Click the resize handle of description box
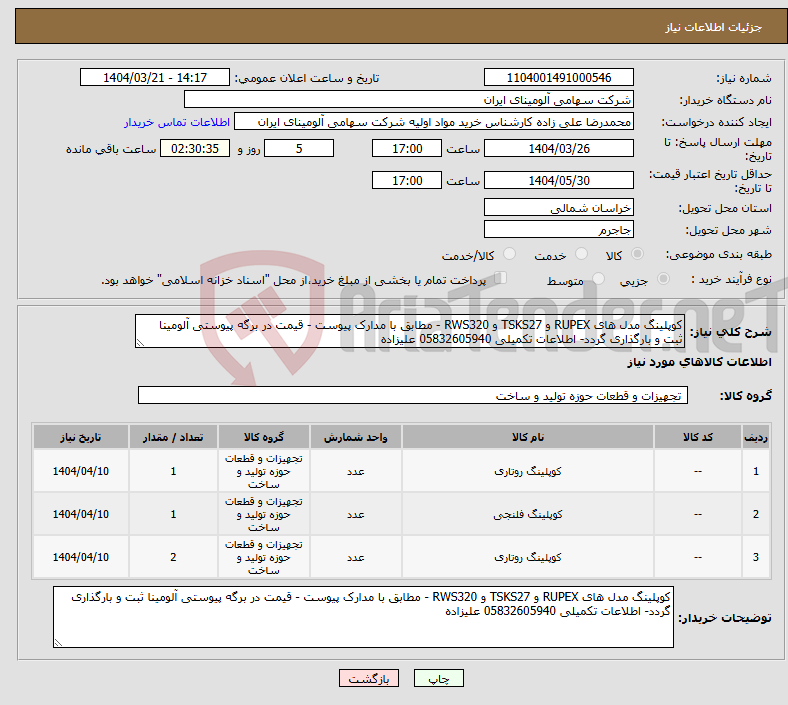This screenshot has width=788, height=705. (x=140, y=343)
